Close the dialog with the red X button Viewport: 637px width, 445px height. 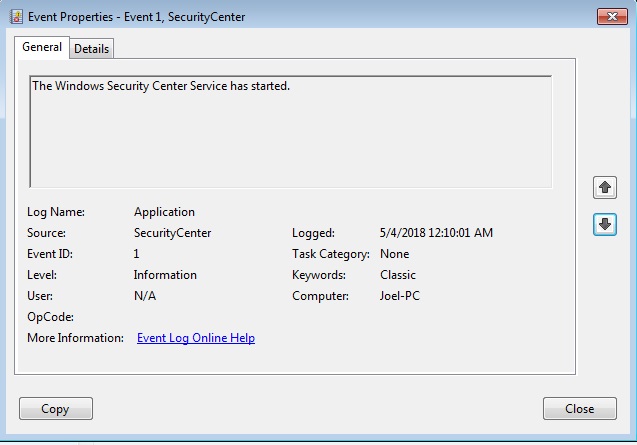[x=611, y=17]
